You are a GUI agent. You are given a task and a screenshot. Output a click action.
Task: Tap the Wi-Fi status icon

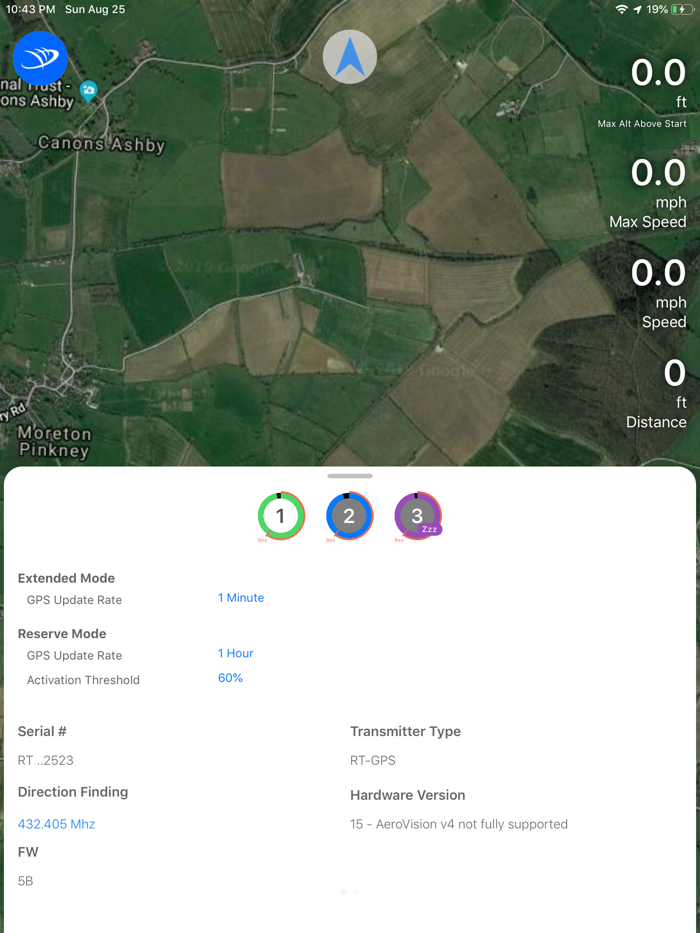tap(622, 10)
